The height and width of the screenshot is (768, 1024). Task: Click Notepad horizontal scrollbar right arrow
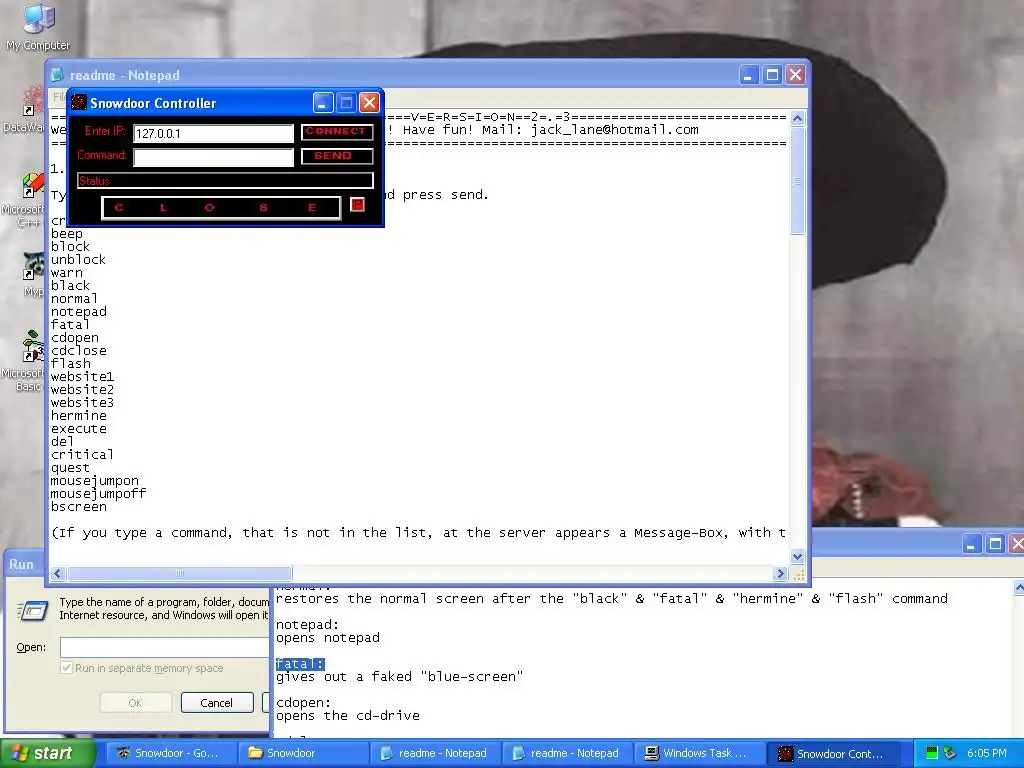coord(780,573)
